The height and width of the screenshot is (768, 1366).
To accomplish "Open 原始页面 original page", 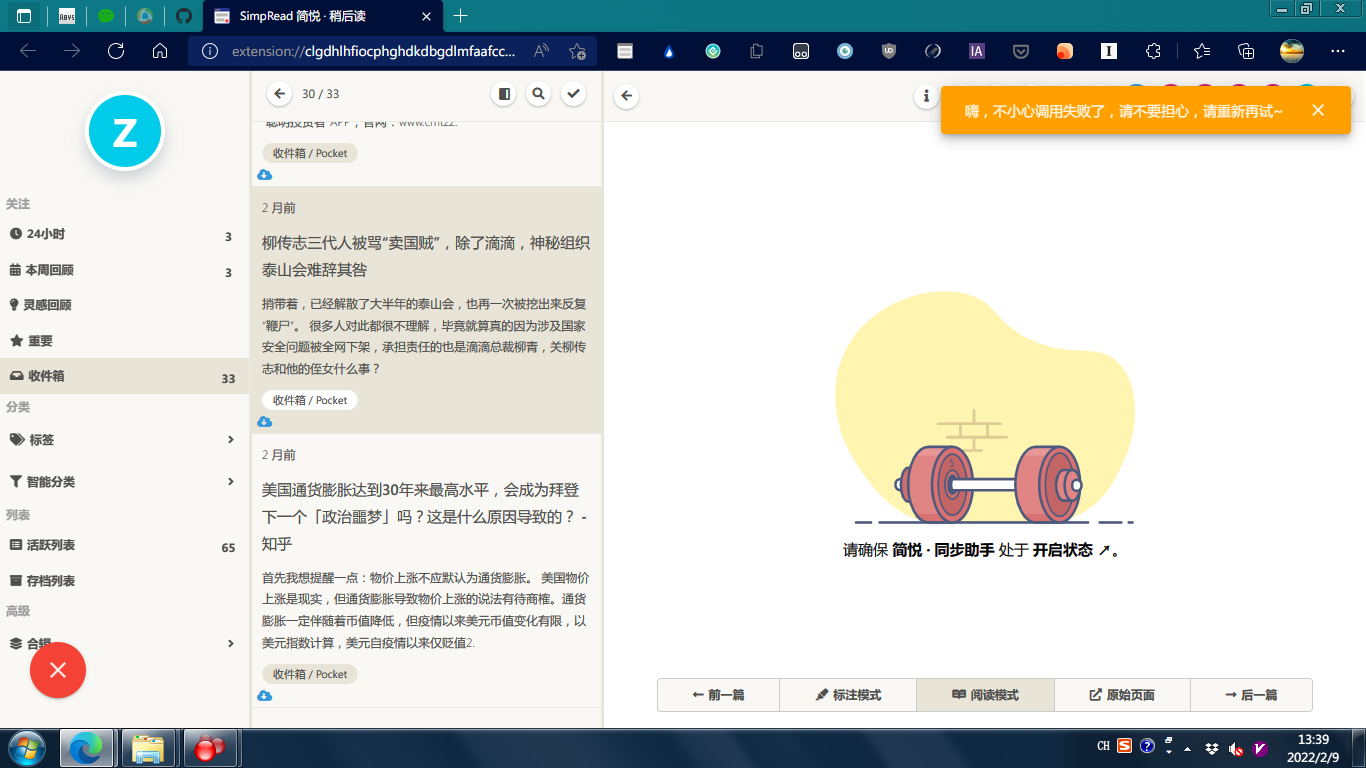I will pyautogui.click(x=1122, y=695).
